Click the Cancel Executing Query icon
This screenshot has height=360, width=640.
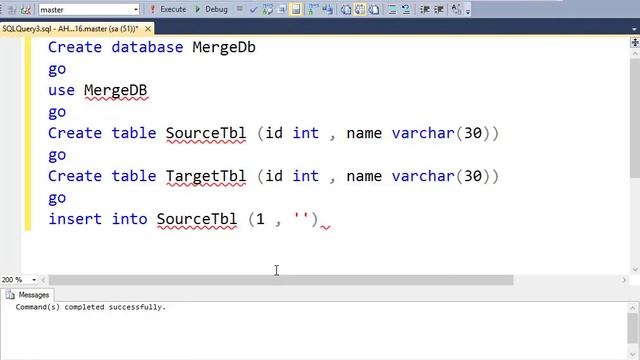240,9
